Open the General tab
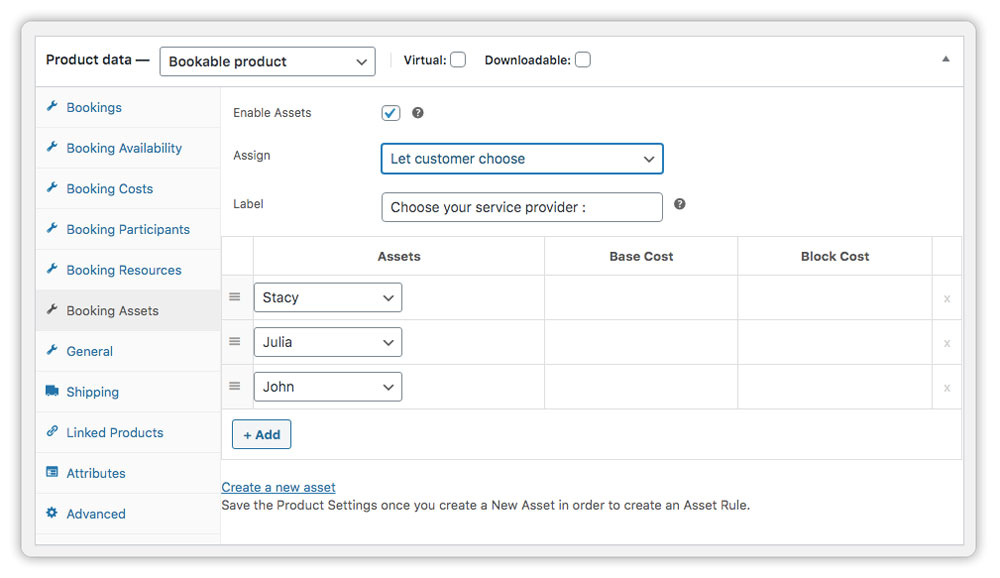Image resolution: width=1000 pixels, height=578 pixels. [128, 351]
